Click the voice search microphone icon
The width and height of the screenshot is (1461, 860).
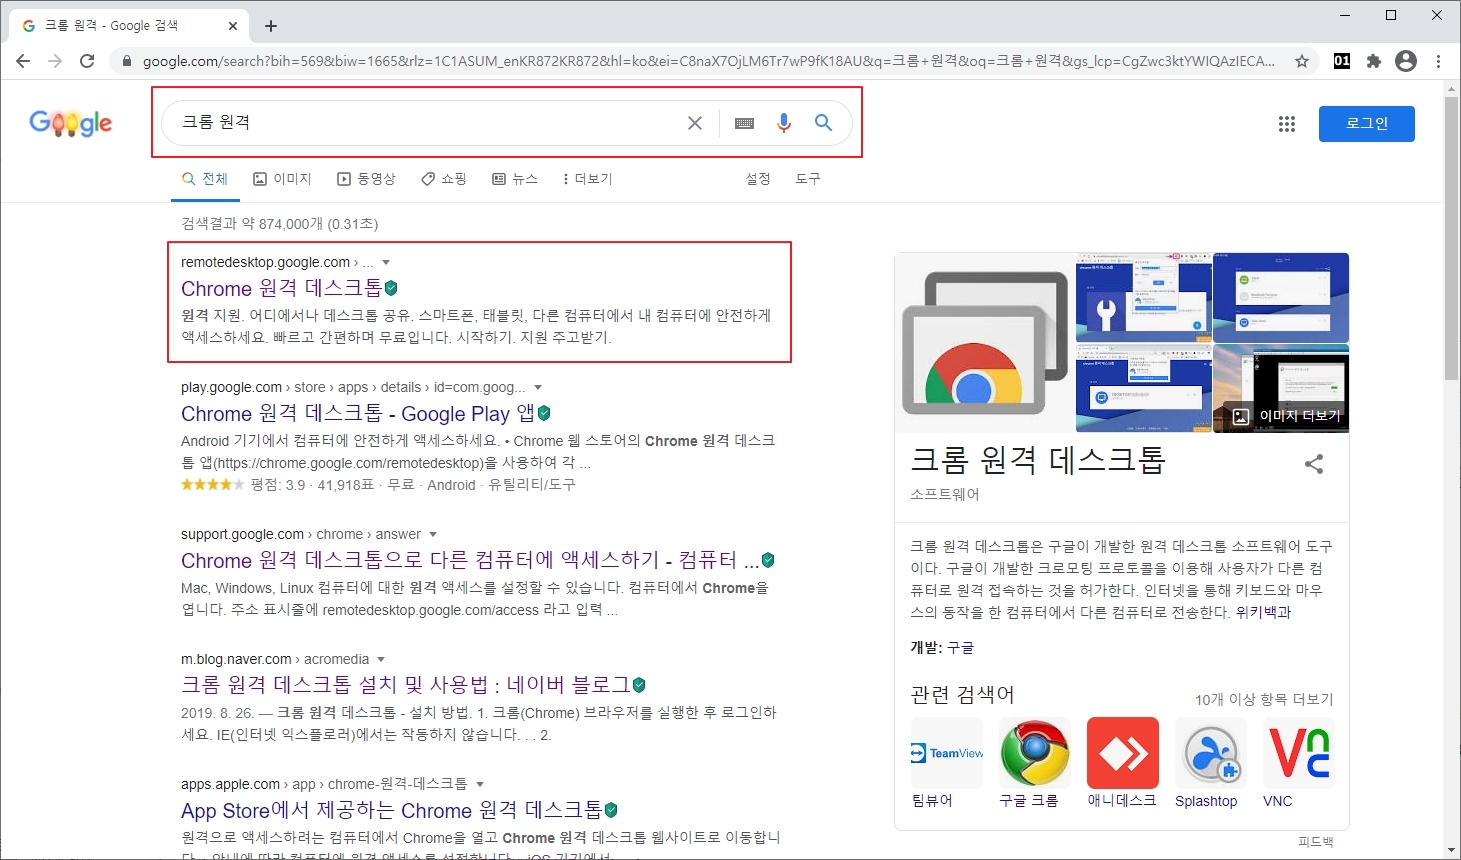[x=784, y=122]
